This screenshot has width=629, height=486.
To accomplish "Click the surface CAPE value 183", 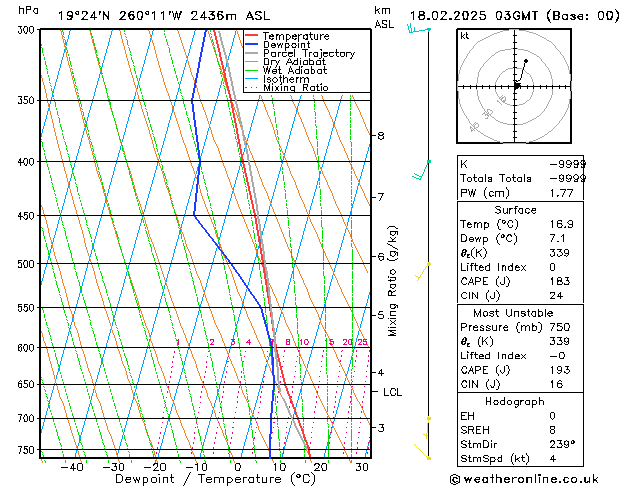I will (x=560, y=281).
